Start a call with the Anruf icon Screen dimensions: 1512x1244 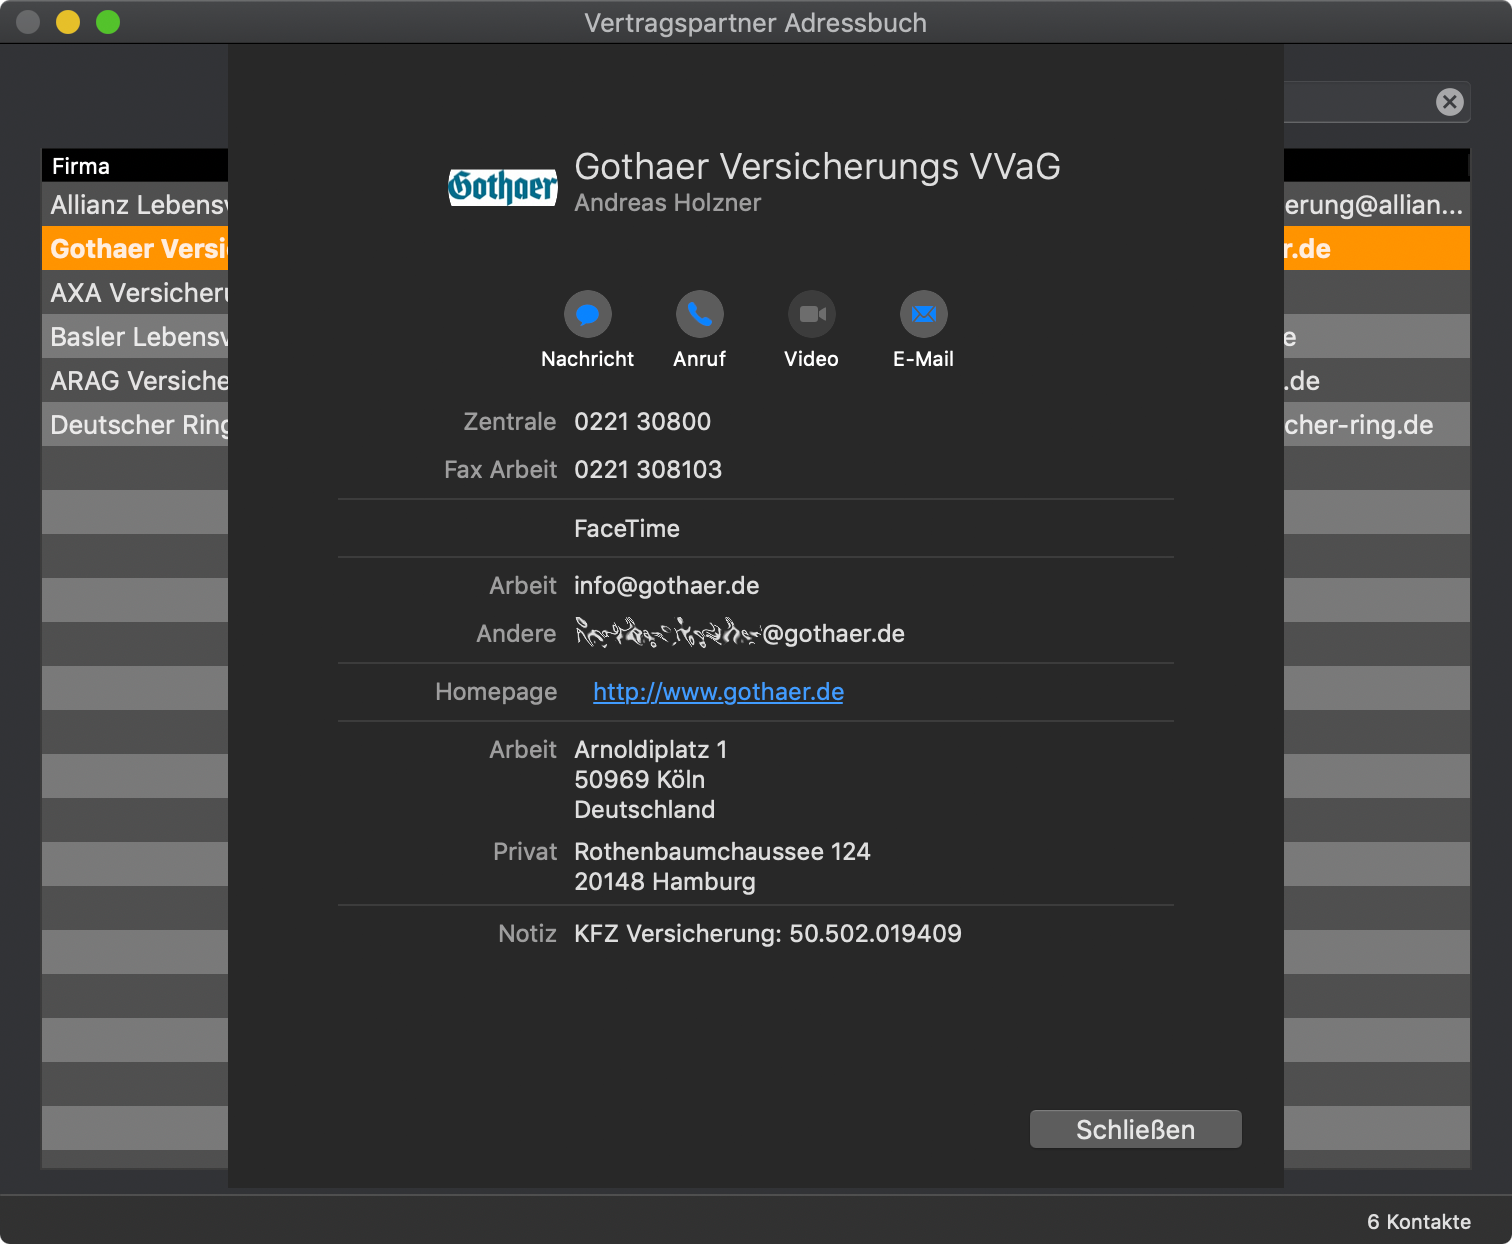coord(700,314)
